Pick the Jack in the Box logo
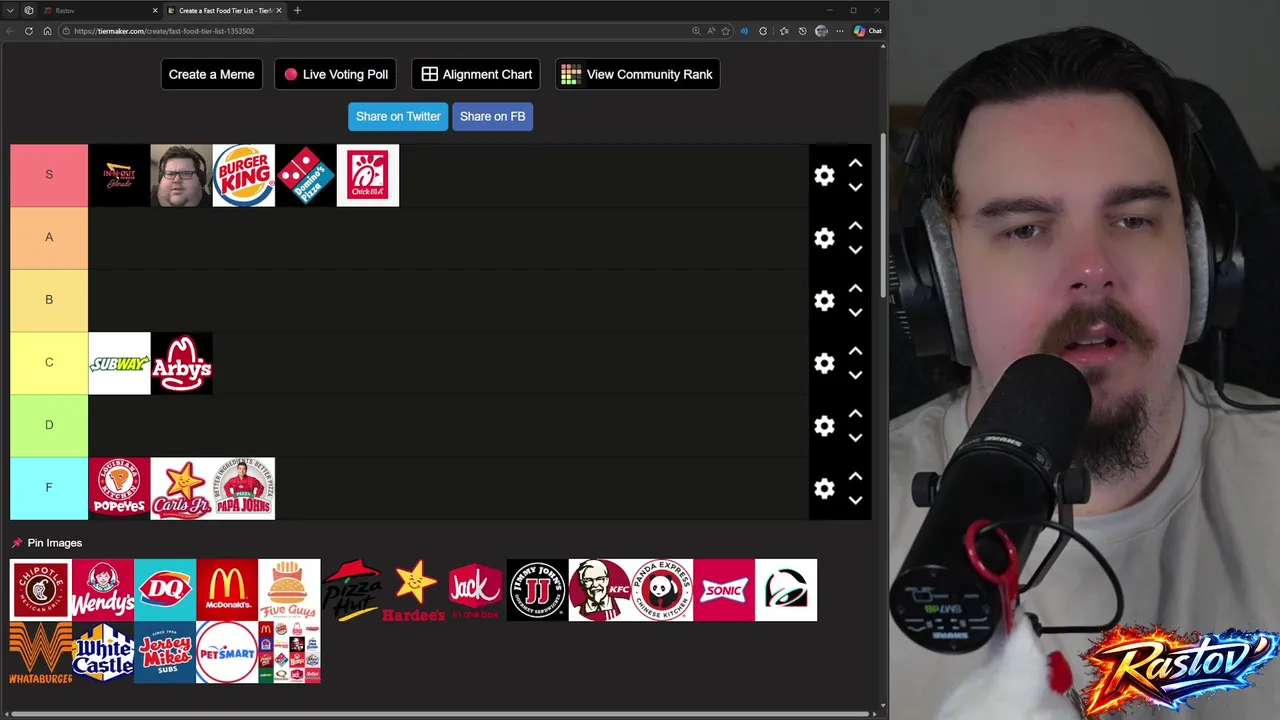Screen dimensions: 1280x720 point(475,590)
